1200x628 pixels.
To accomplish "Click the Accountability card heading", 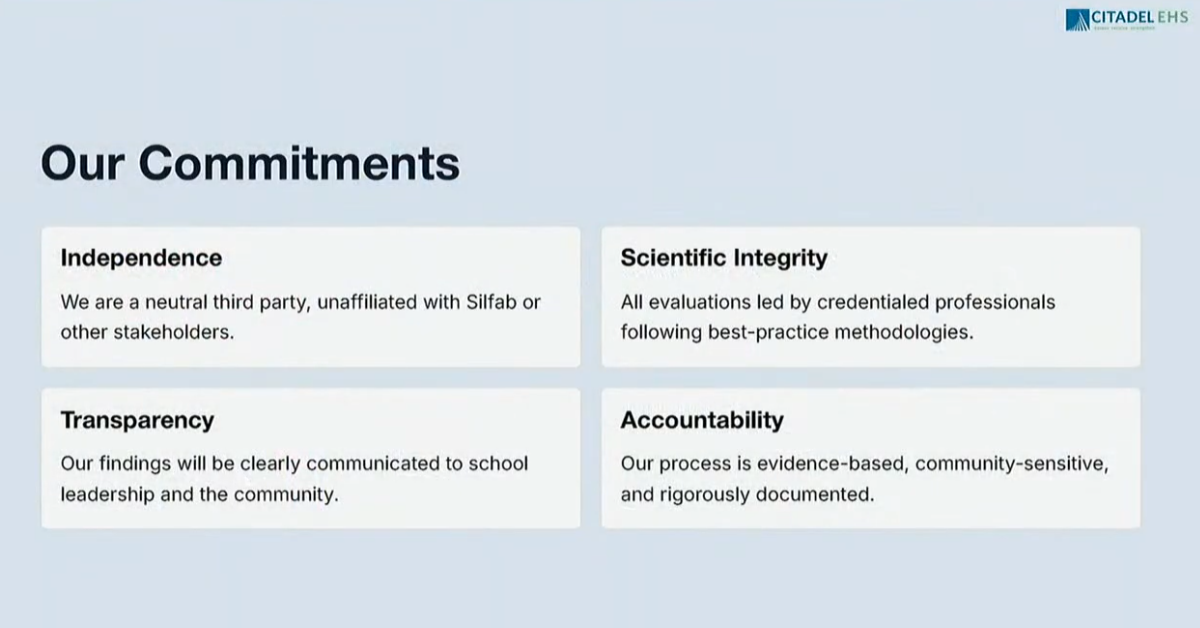I will (x=702, y=420).
